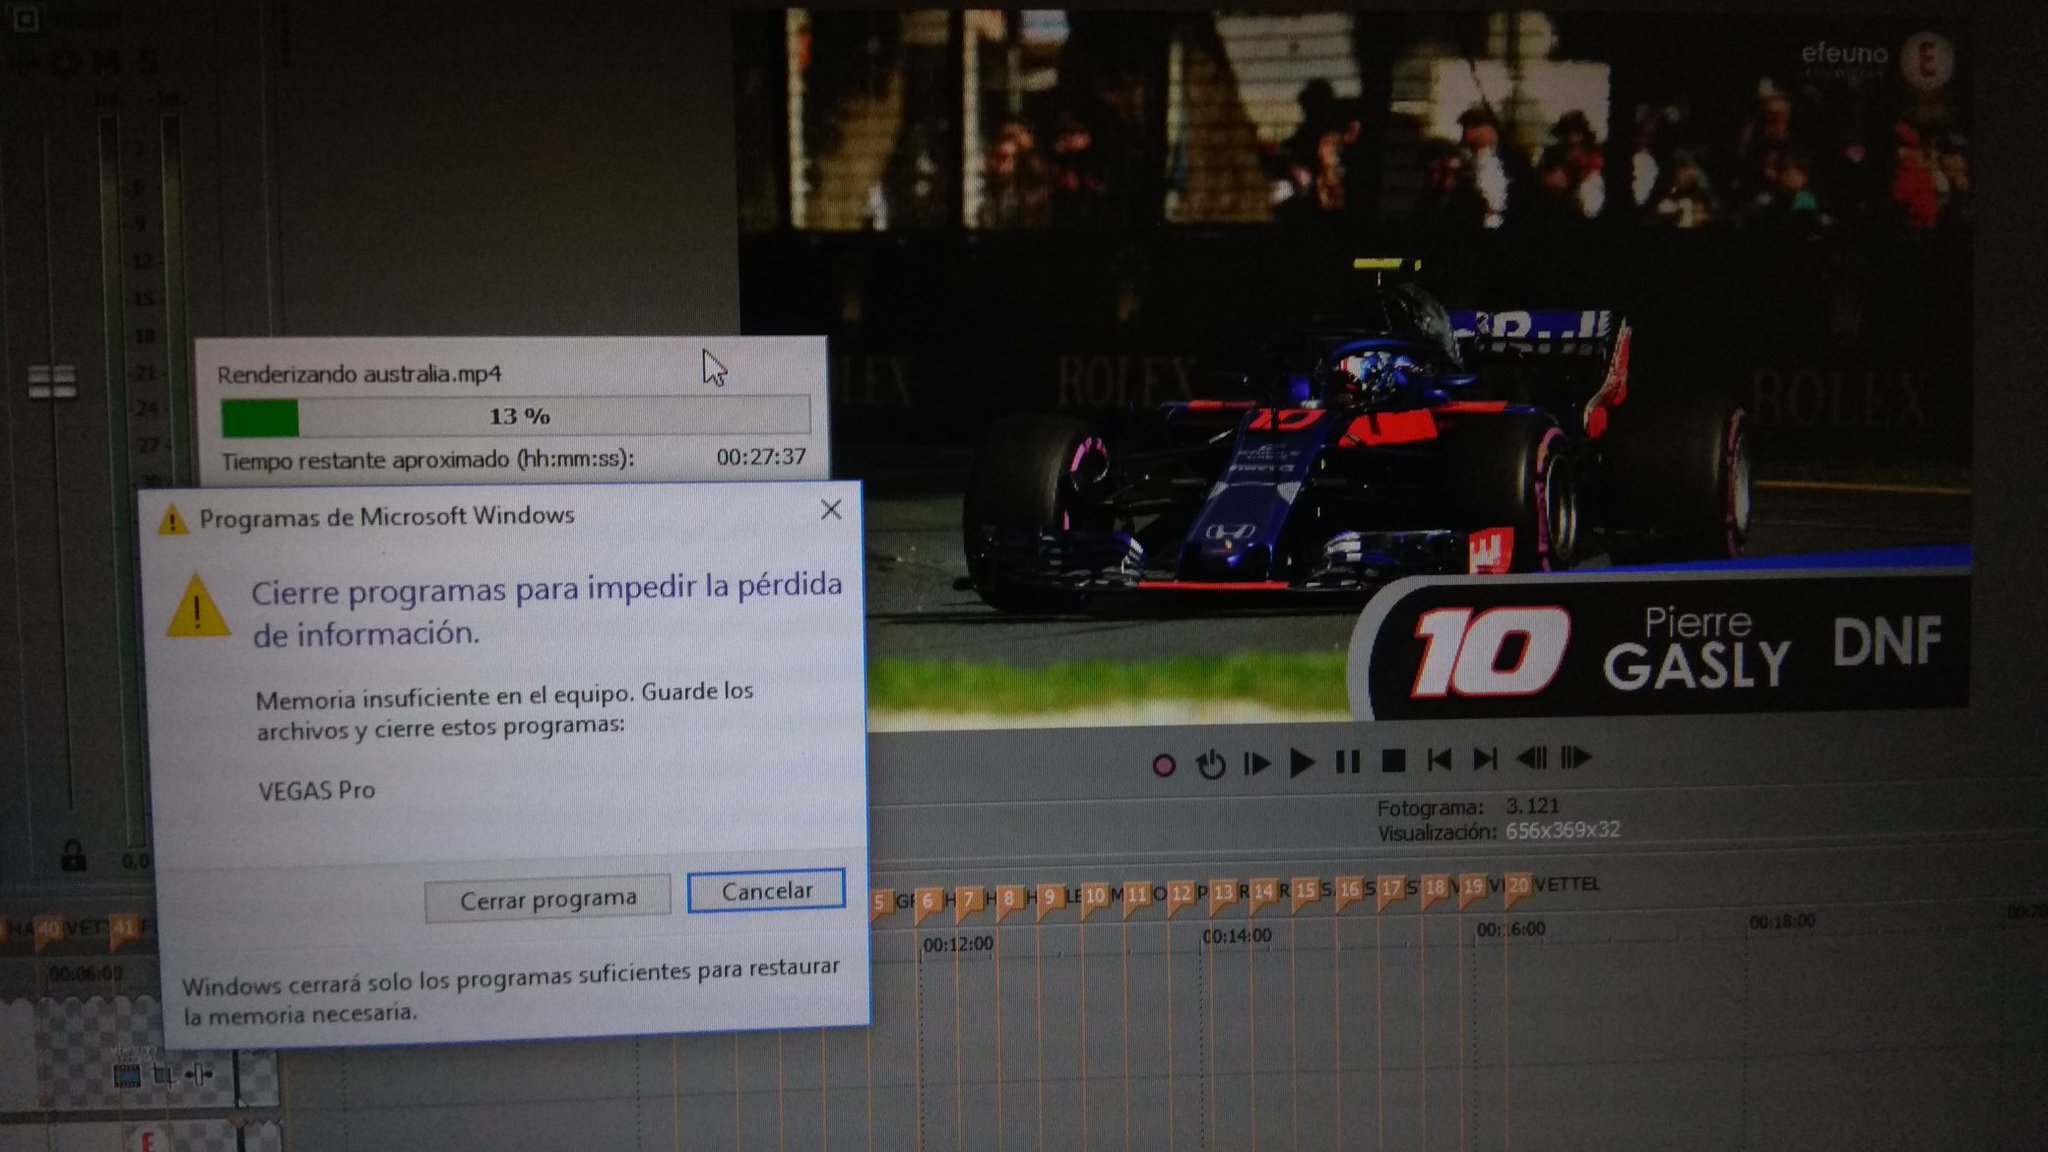Step forward one frame with Next Frame

pyautogui.click(x=1576, y=757)
